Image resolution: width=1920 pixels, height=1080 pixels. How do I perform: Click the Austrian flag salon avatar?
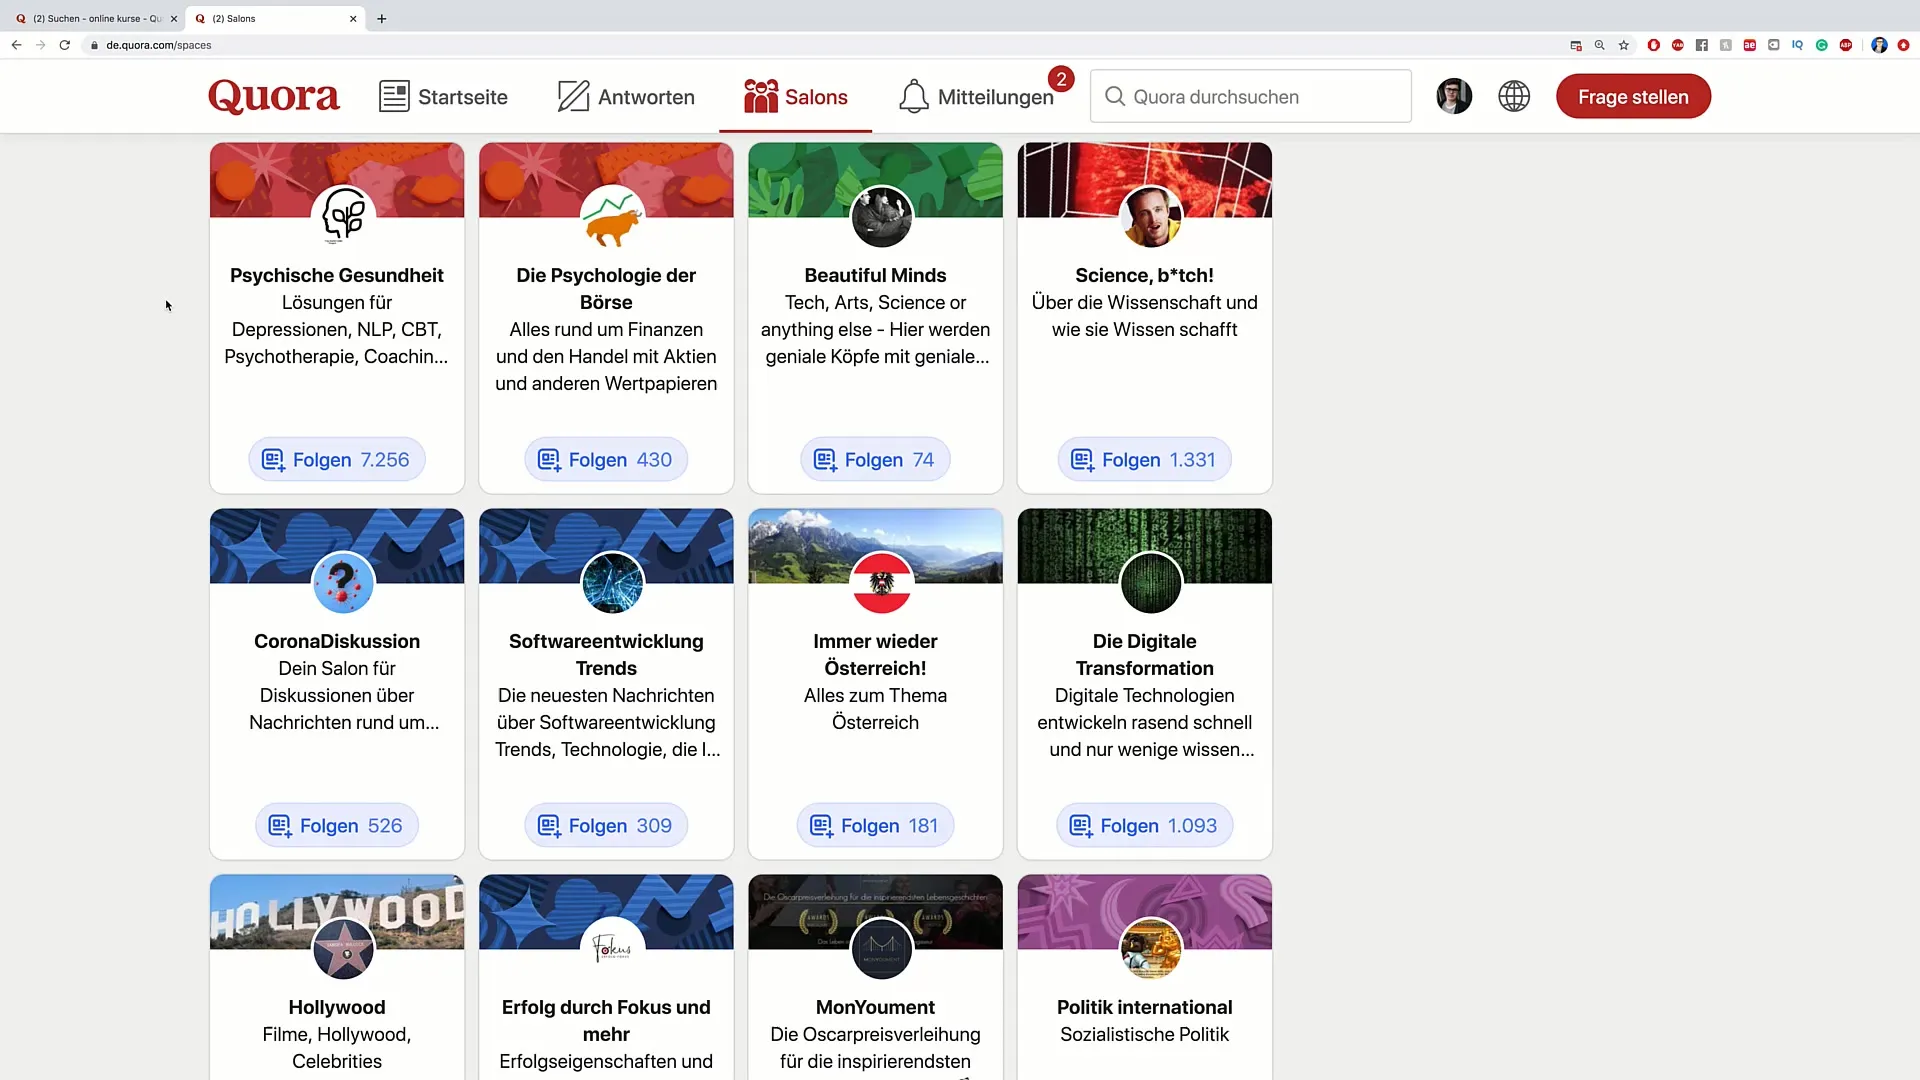point(881,582)
